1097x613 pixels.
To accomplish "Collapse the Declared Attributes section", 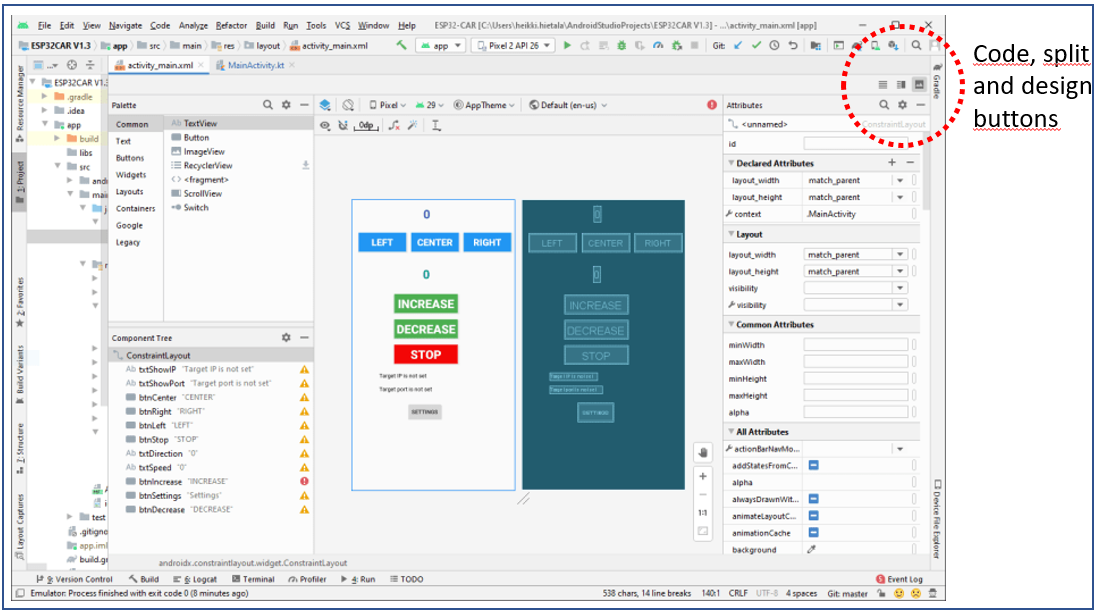I will click(732, 163).
